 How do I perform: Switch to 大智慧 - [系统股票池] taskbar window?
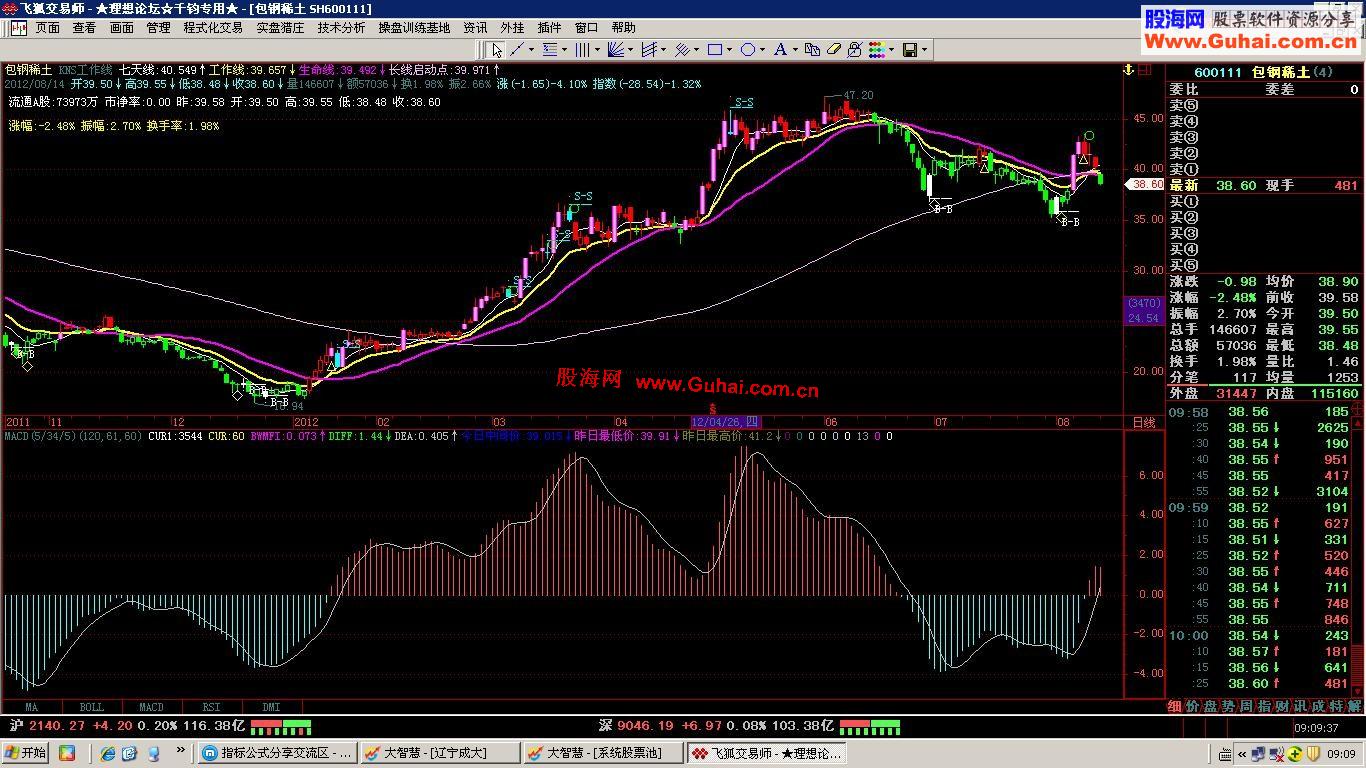[x=603, y=752]
